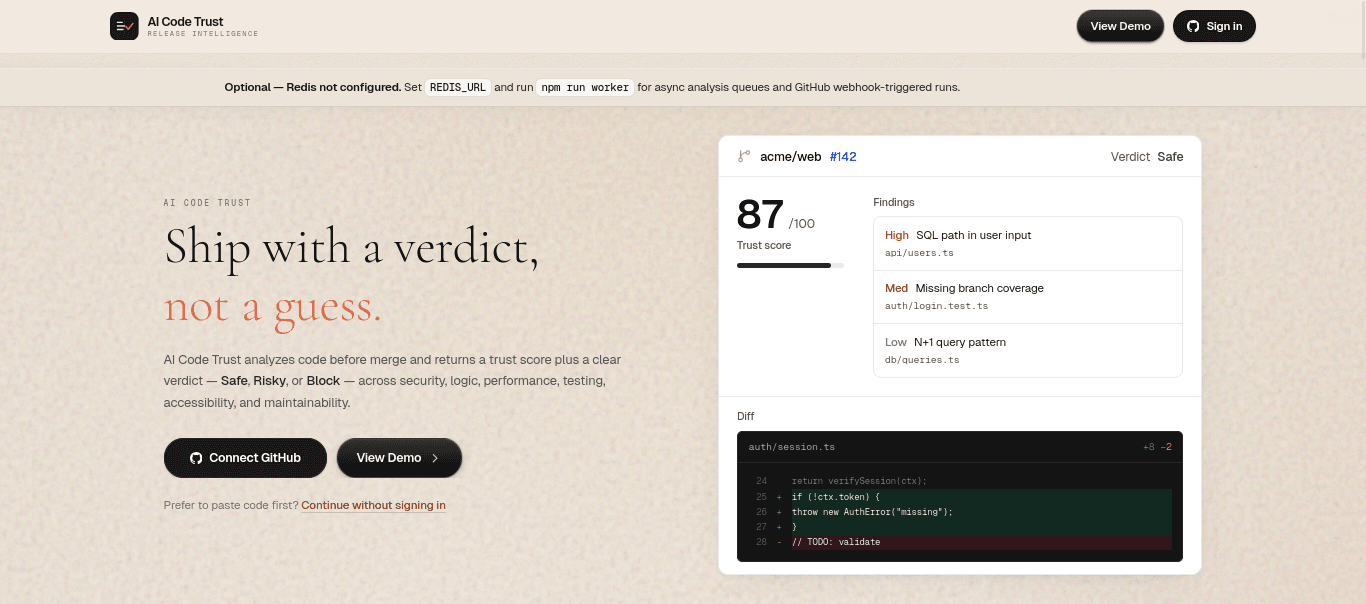1366x604 pixels.
Task: Click the auth/session.ts diff file header
Action: pos(960,446)
